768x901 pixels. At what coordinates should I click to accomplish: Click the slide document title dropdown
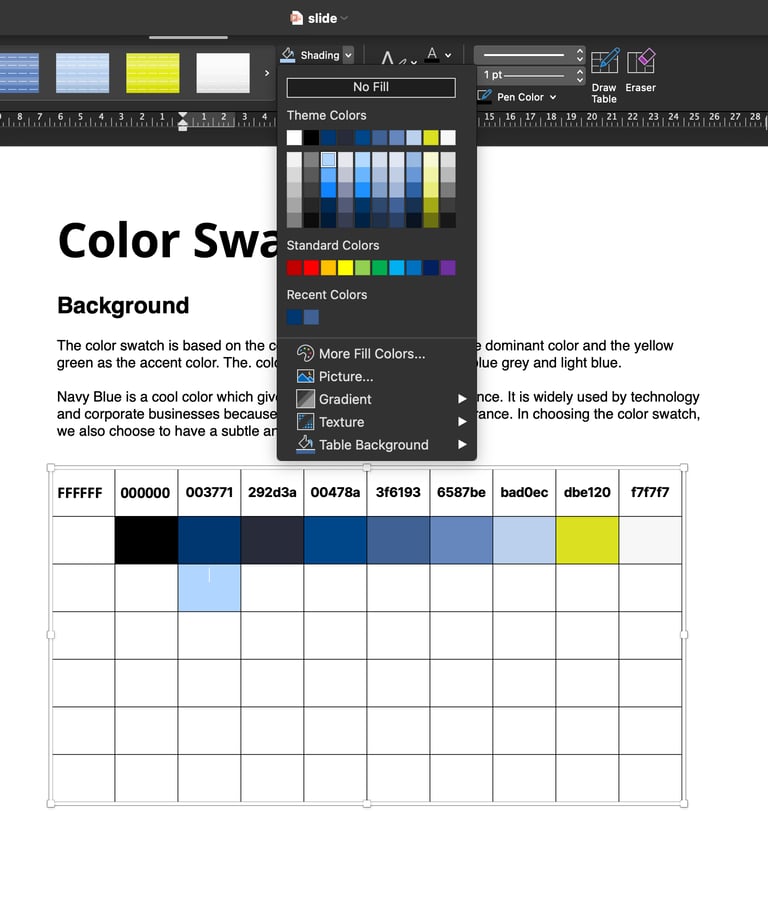pos(344,18)
